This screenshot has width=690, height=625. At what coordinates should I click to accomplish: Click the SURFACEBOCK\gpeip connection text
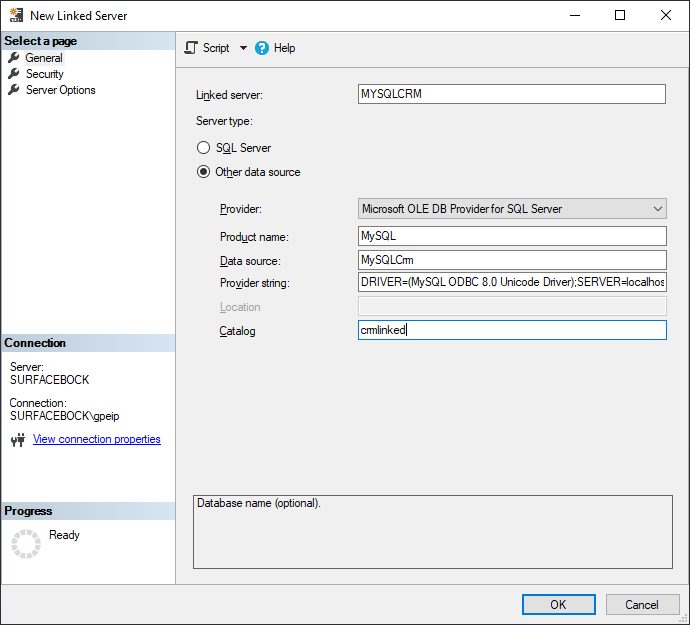tap(64, 415)
